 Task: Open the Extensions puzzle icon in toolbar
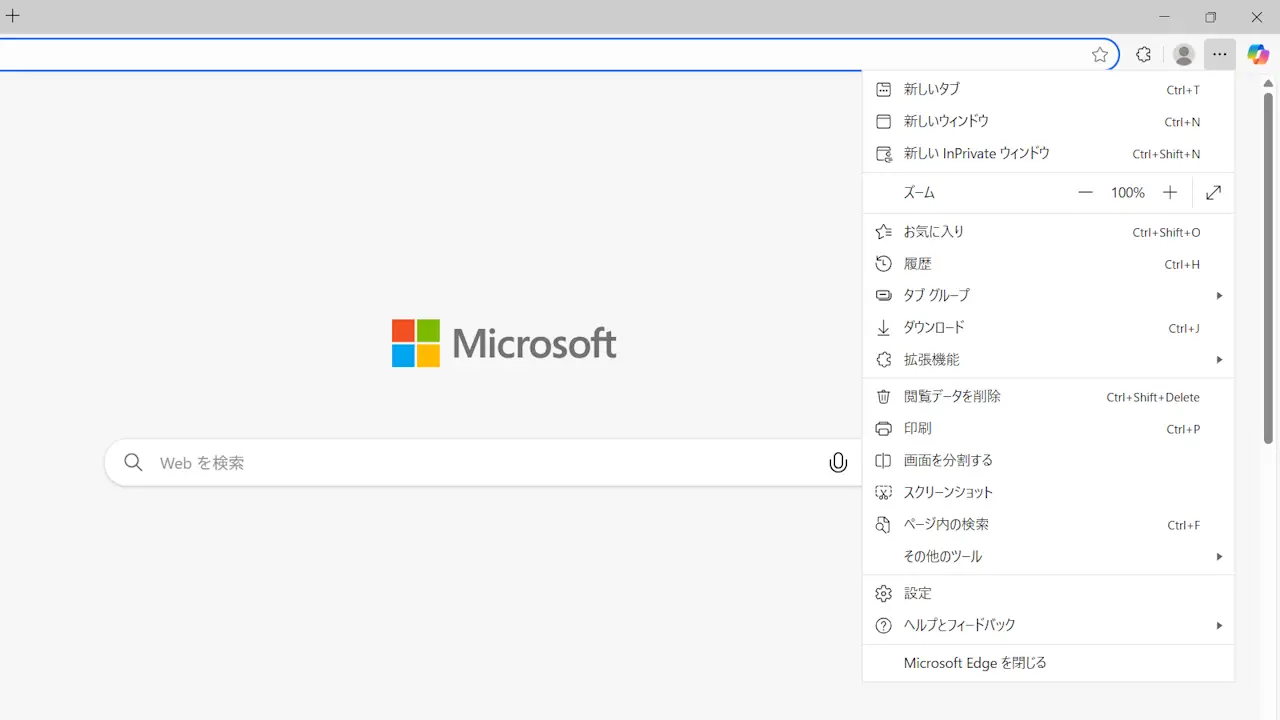point(1143,55)
